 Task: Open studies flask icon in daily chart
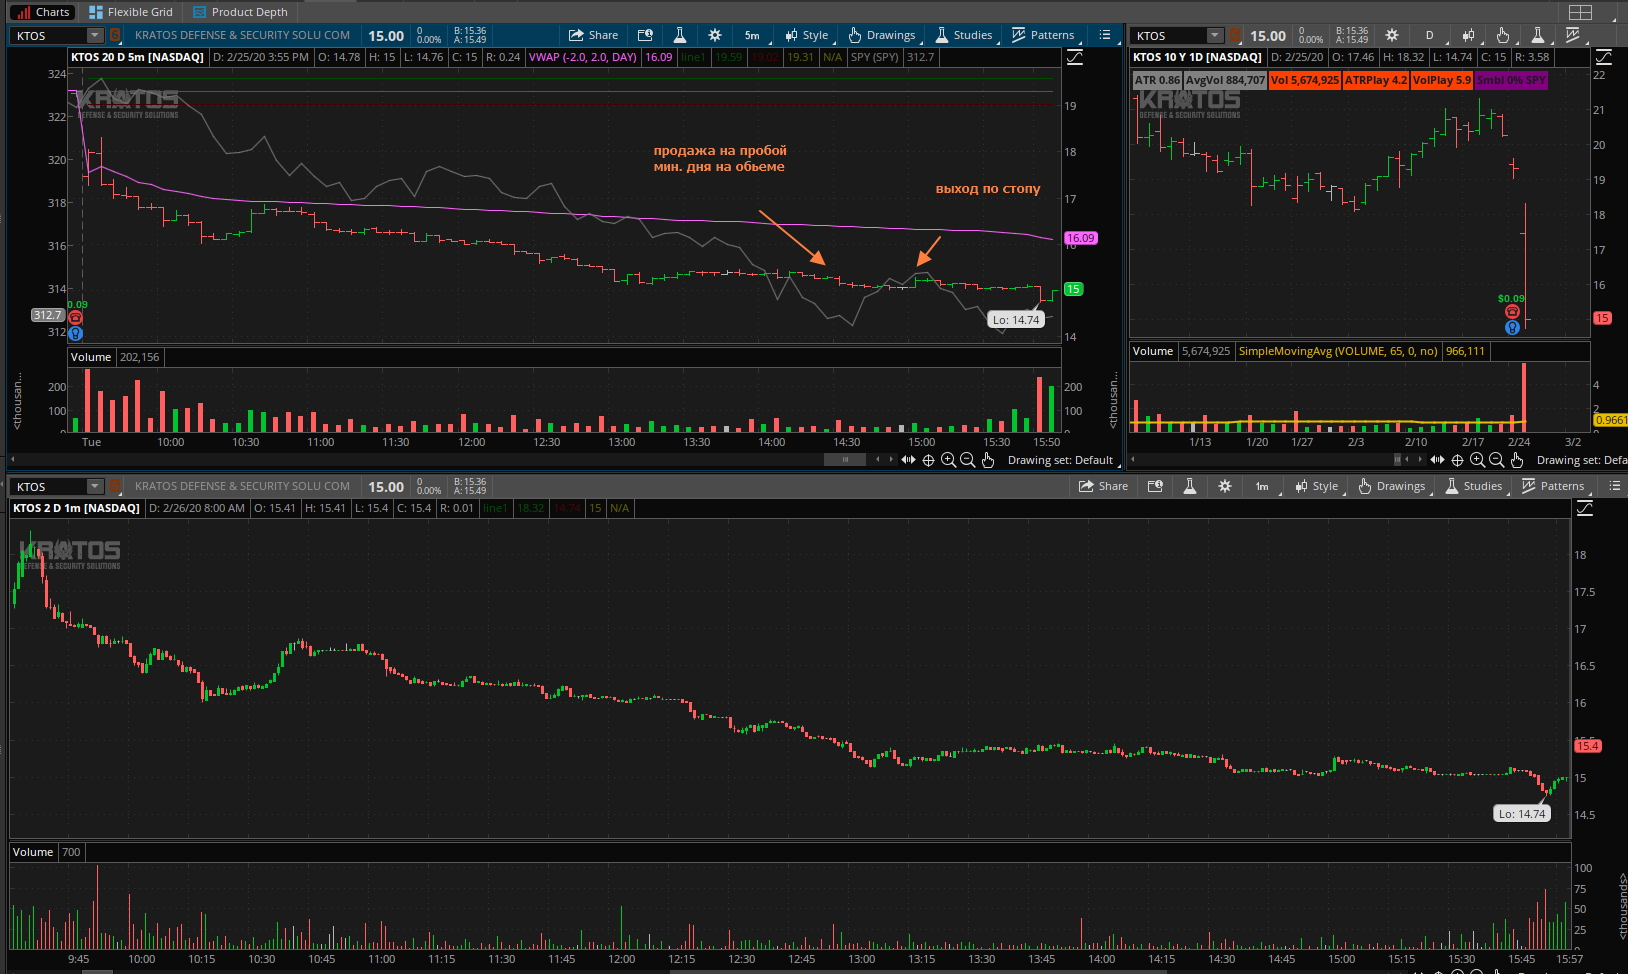(1538, 35)
